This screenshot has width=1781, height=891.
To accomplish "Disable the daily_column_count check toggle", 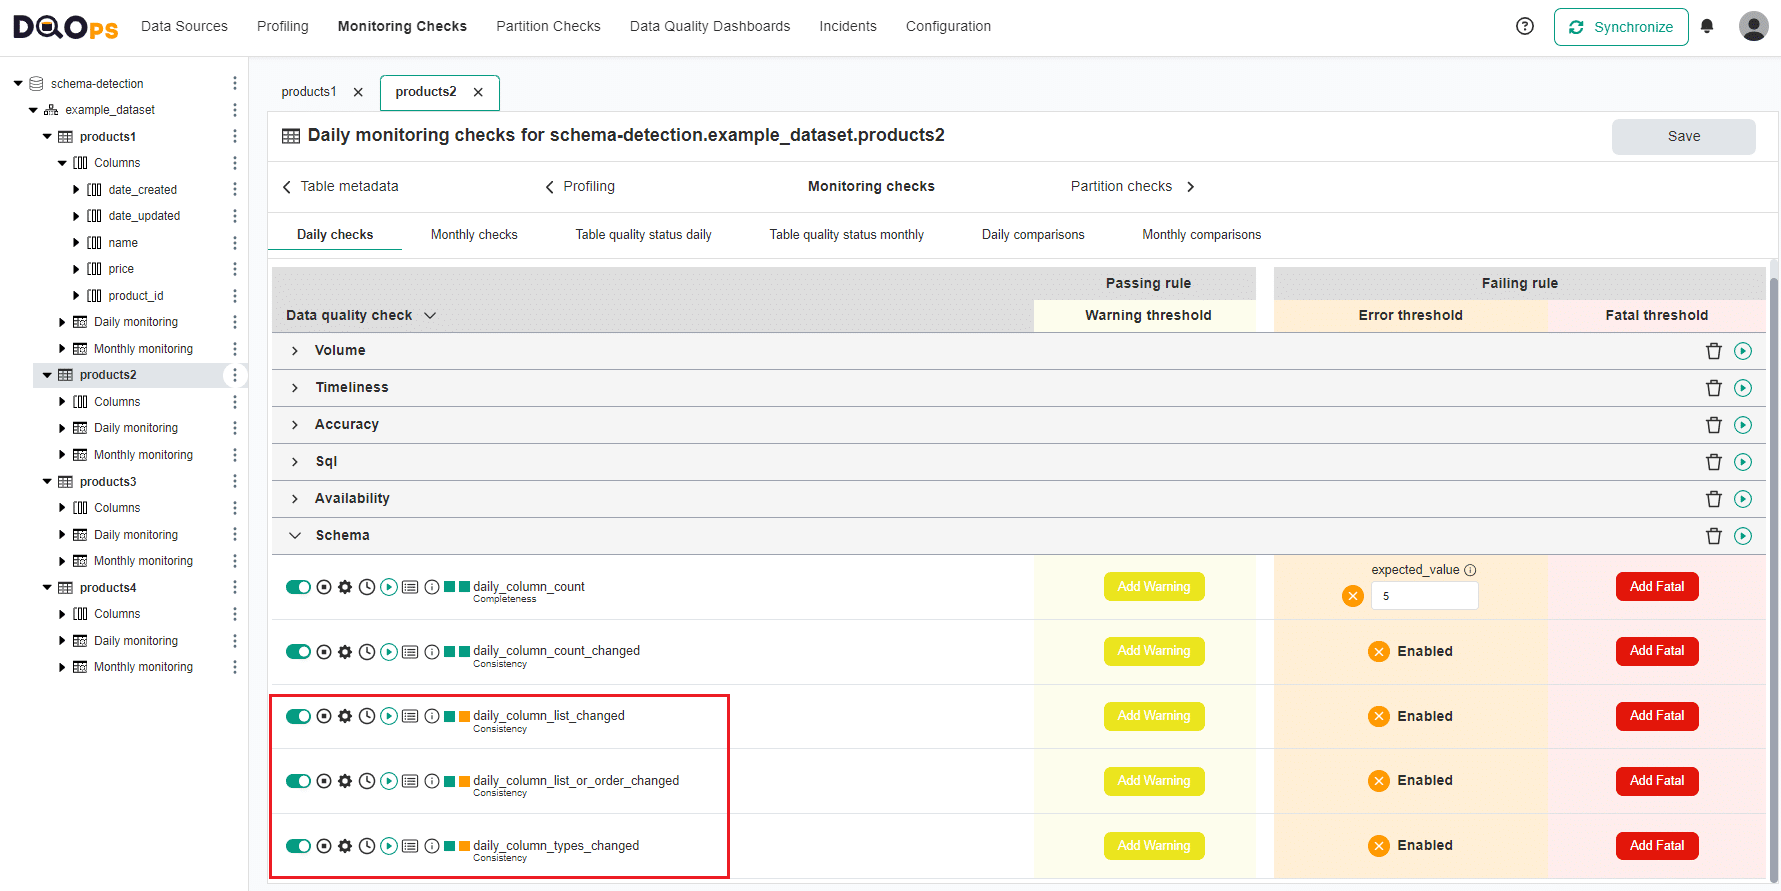I will click(298, 587).
